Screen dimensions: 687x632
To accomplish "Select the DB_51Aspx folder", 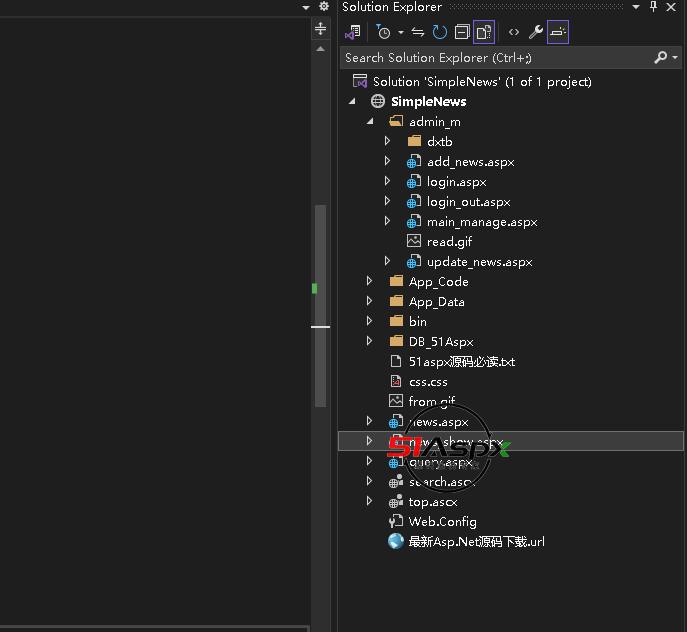I will tap(441, 342).
